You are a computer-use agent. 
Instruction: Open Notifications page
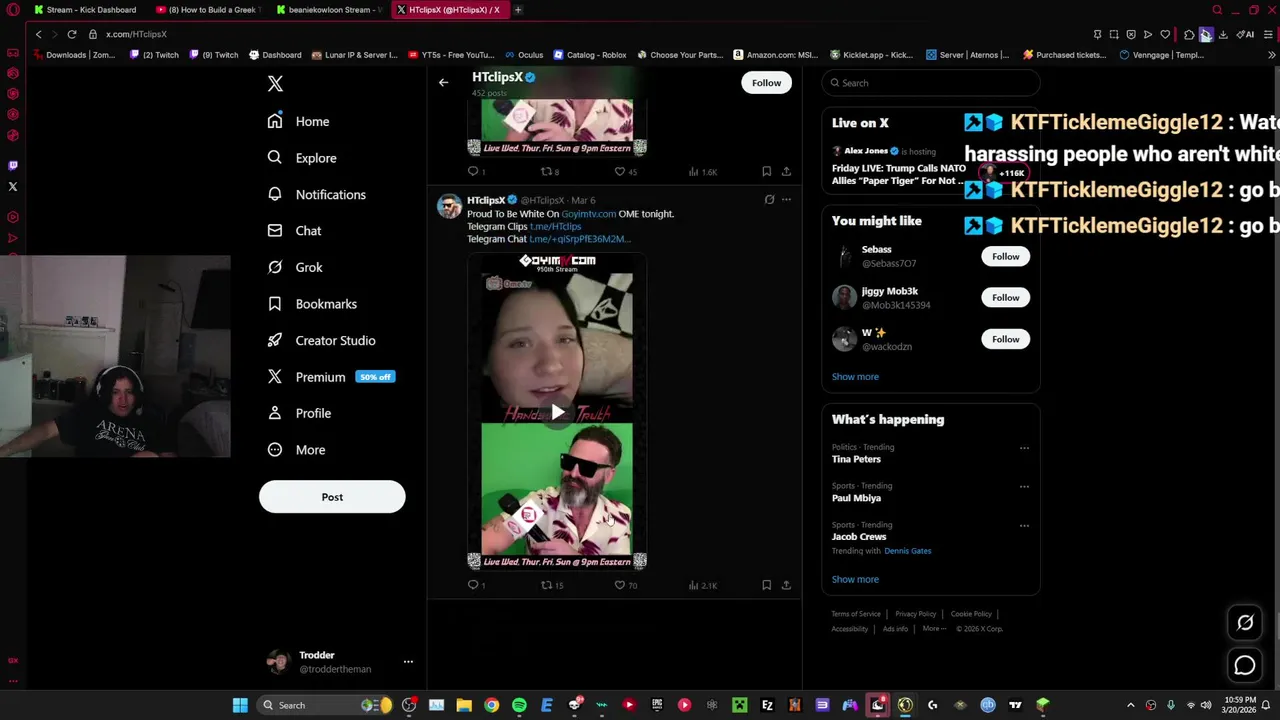point(316,195)
